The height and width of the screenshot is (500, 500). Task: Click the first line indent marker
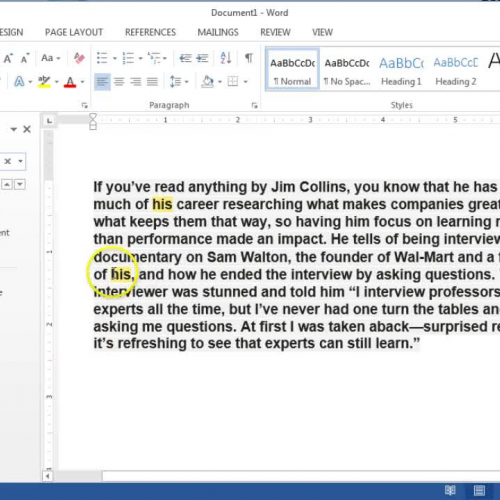pyautogui.click(x=93, y=117)
